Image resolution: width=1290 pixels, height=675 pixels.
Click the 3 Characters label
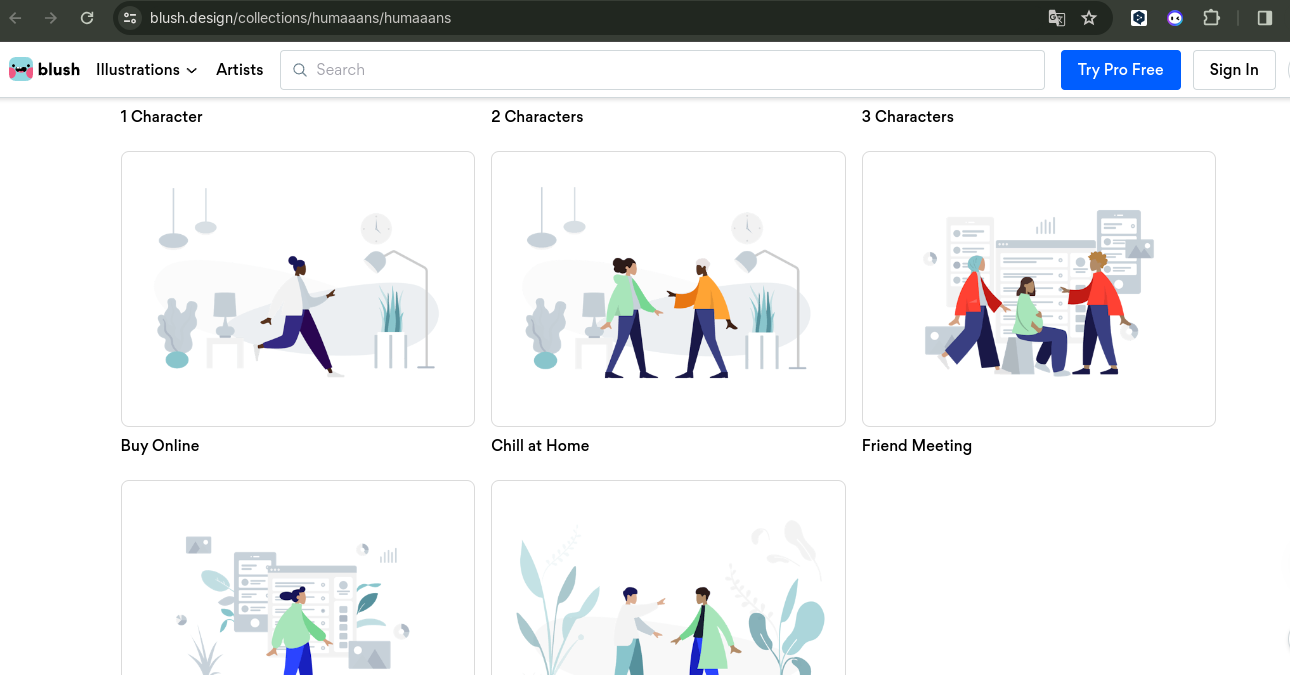pos(908,117)
